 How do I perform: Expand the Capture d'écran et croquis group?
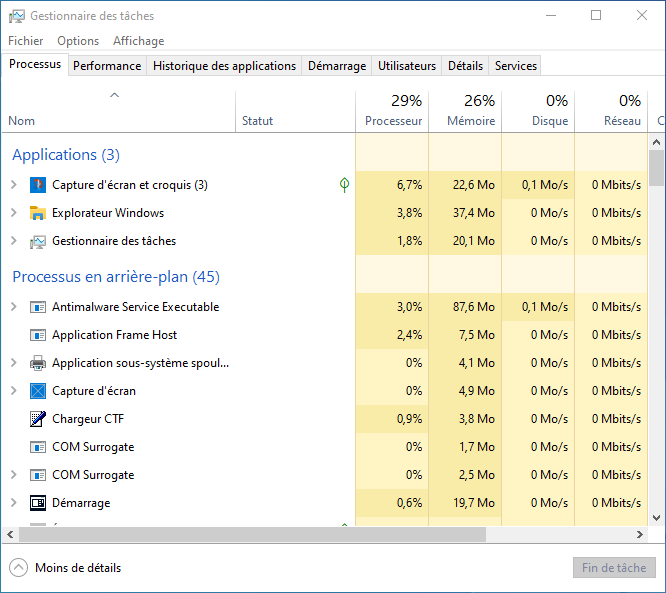click(14, 185)
